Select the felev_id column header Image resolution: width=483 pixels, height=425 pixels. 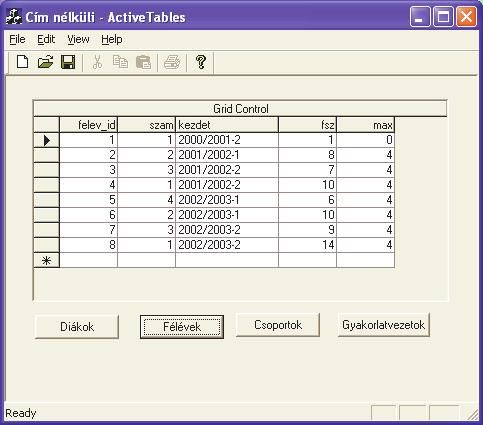click(88, 125)
